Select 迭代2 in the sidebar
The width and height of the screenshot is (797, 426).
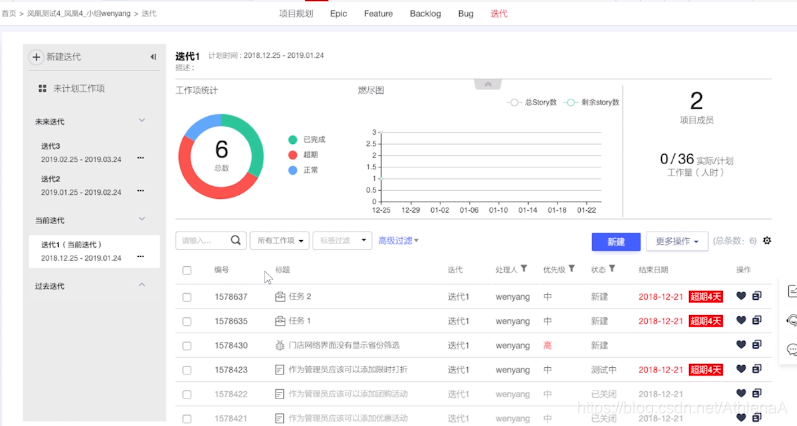50,179
